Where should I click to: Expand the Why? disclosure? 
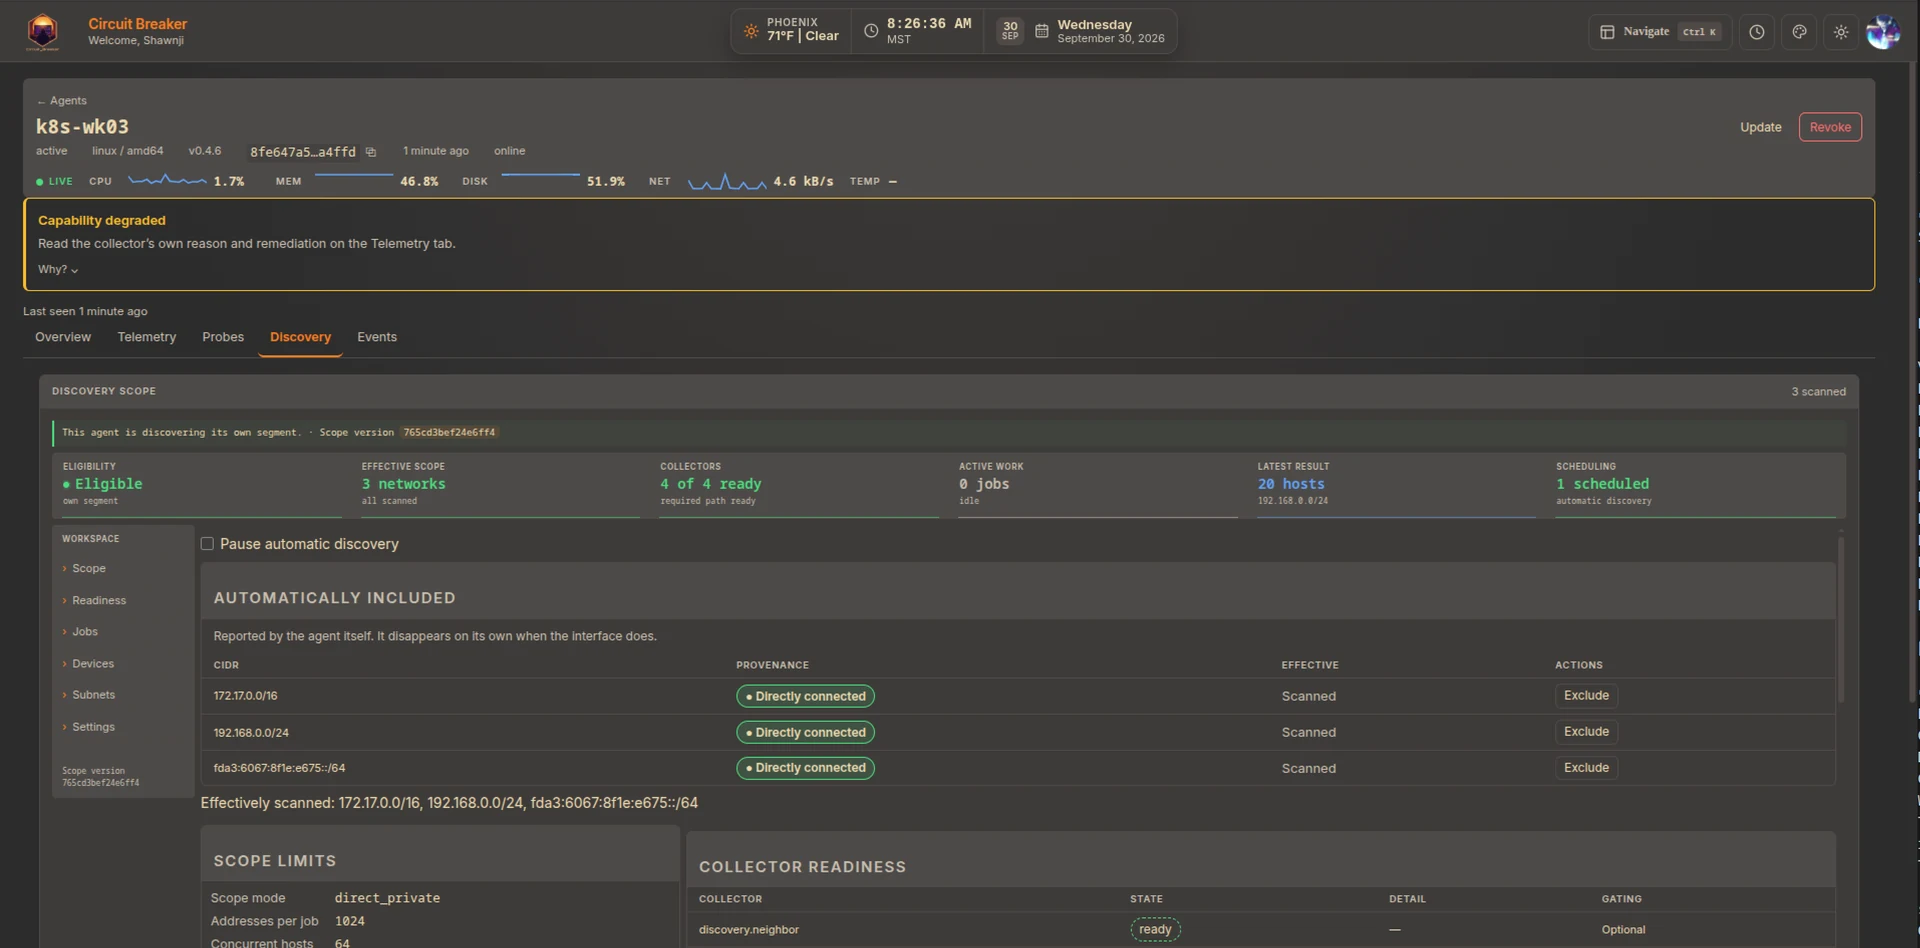(x=58, y=269)
